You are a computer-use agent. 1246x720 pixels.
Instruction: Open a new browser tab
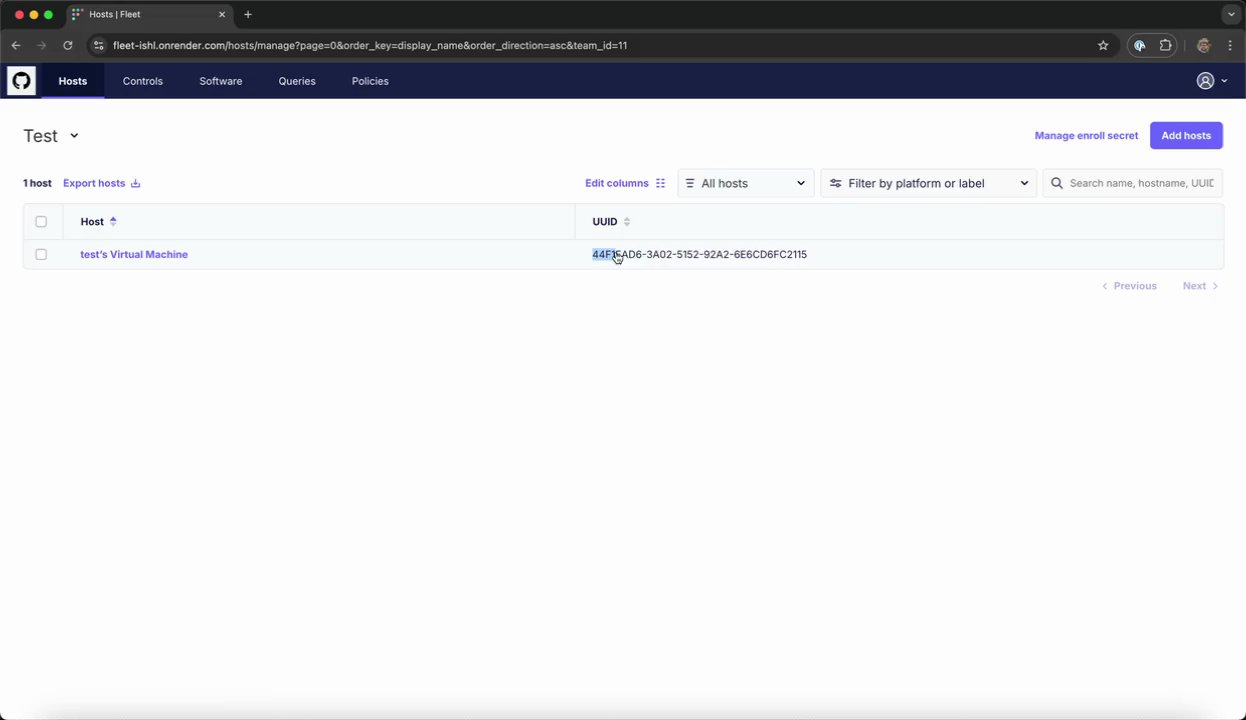248,14
